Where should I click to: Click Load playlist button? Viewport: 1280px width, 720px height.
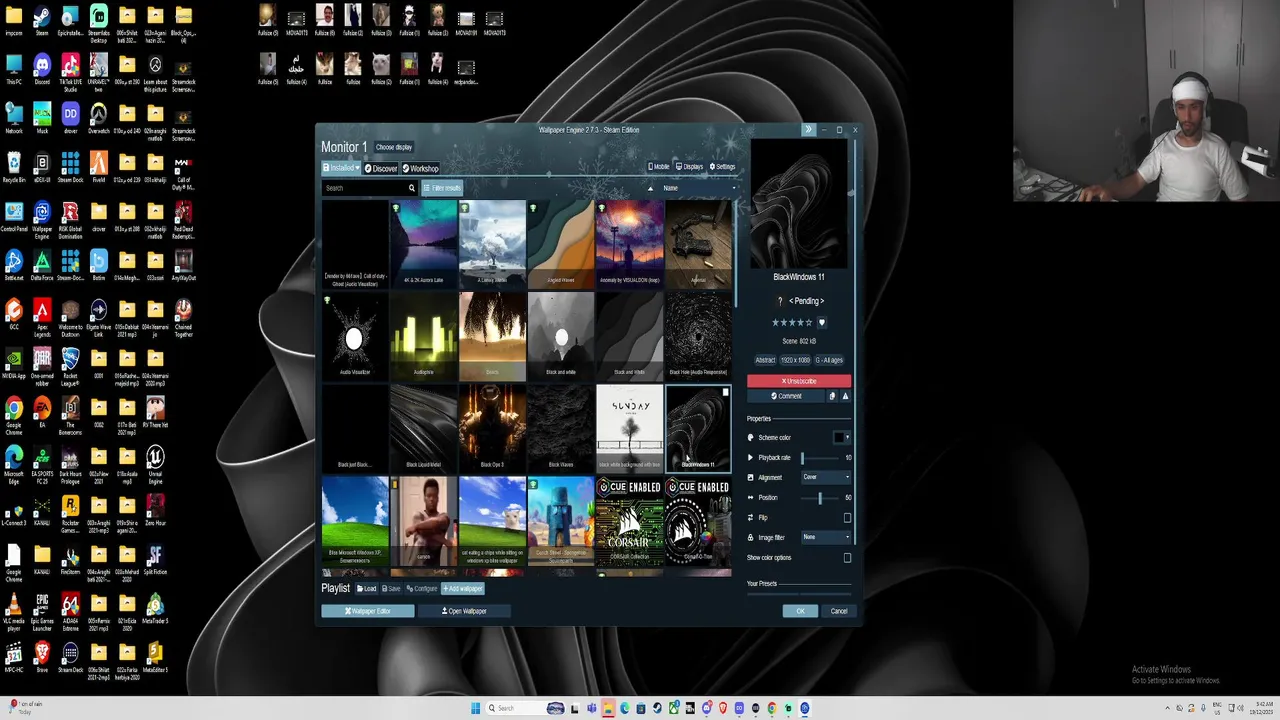coord(367,589)
